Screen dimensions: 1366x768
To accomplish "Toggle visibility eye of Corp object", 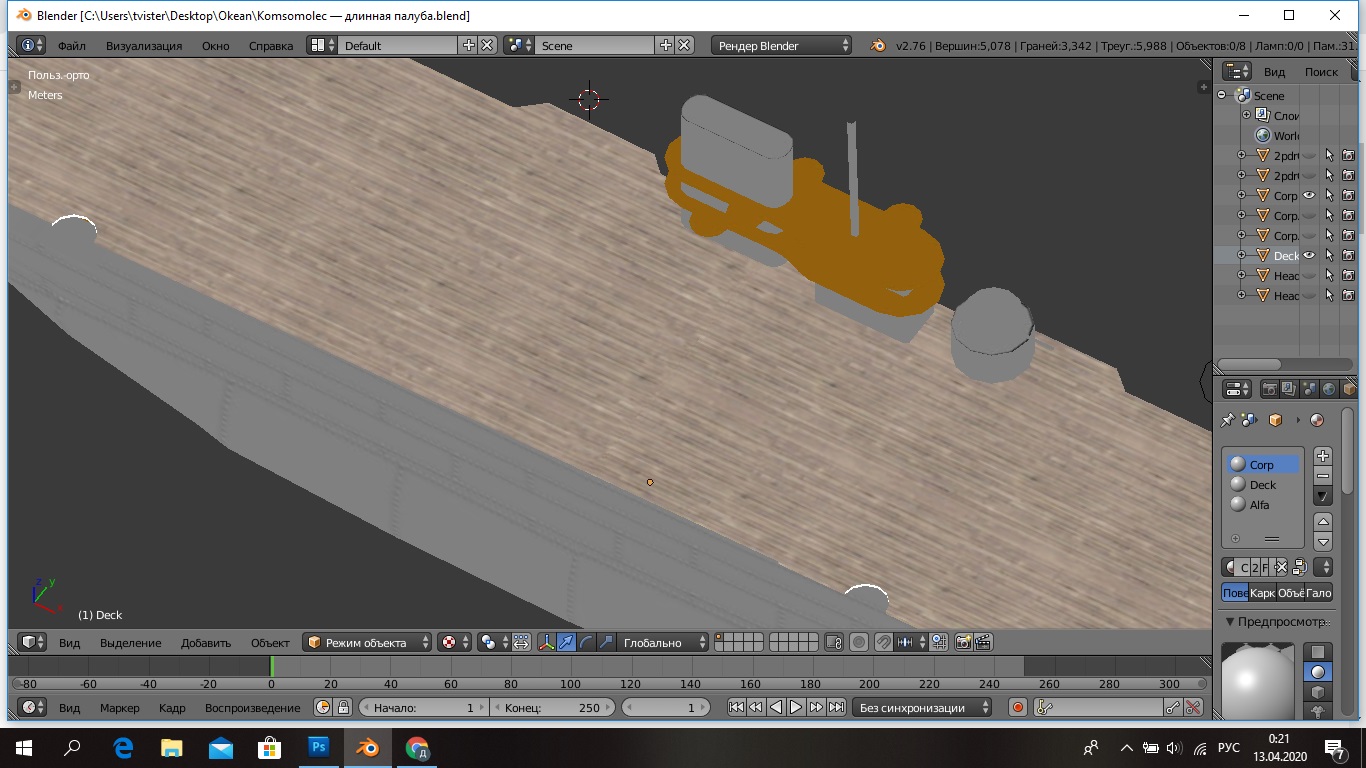I will (x=1309, y=195).
